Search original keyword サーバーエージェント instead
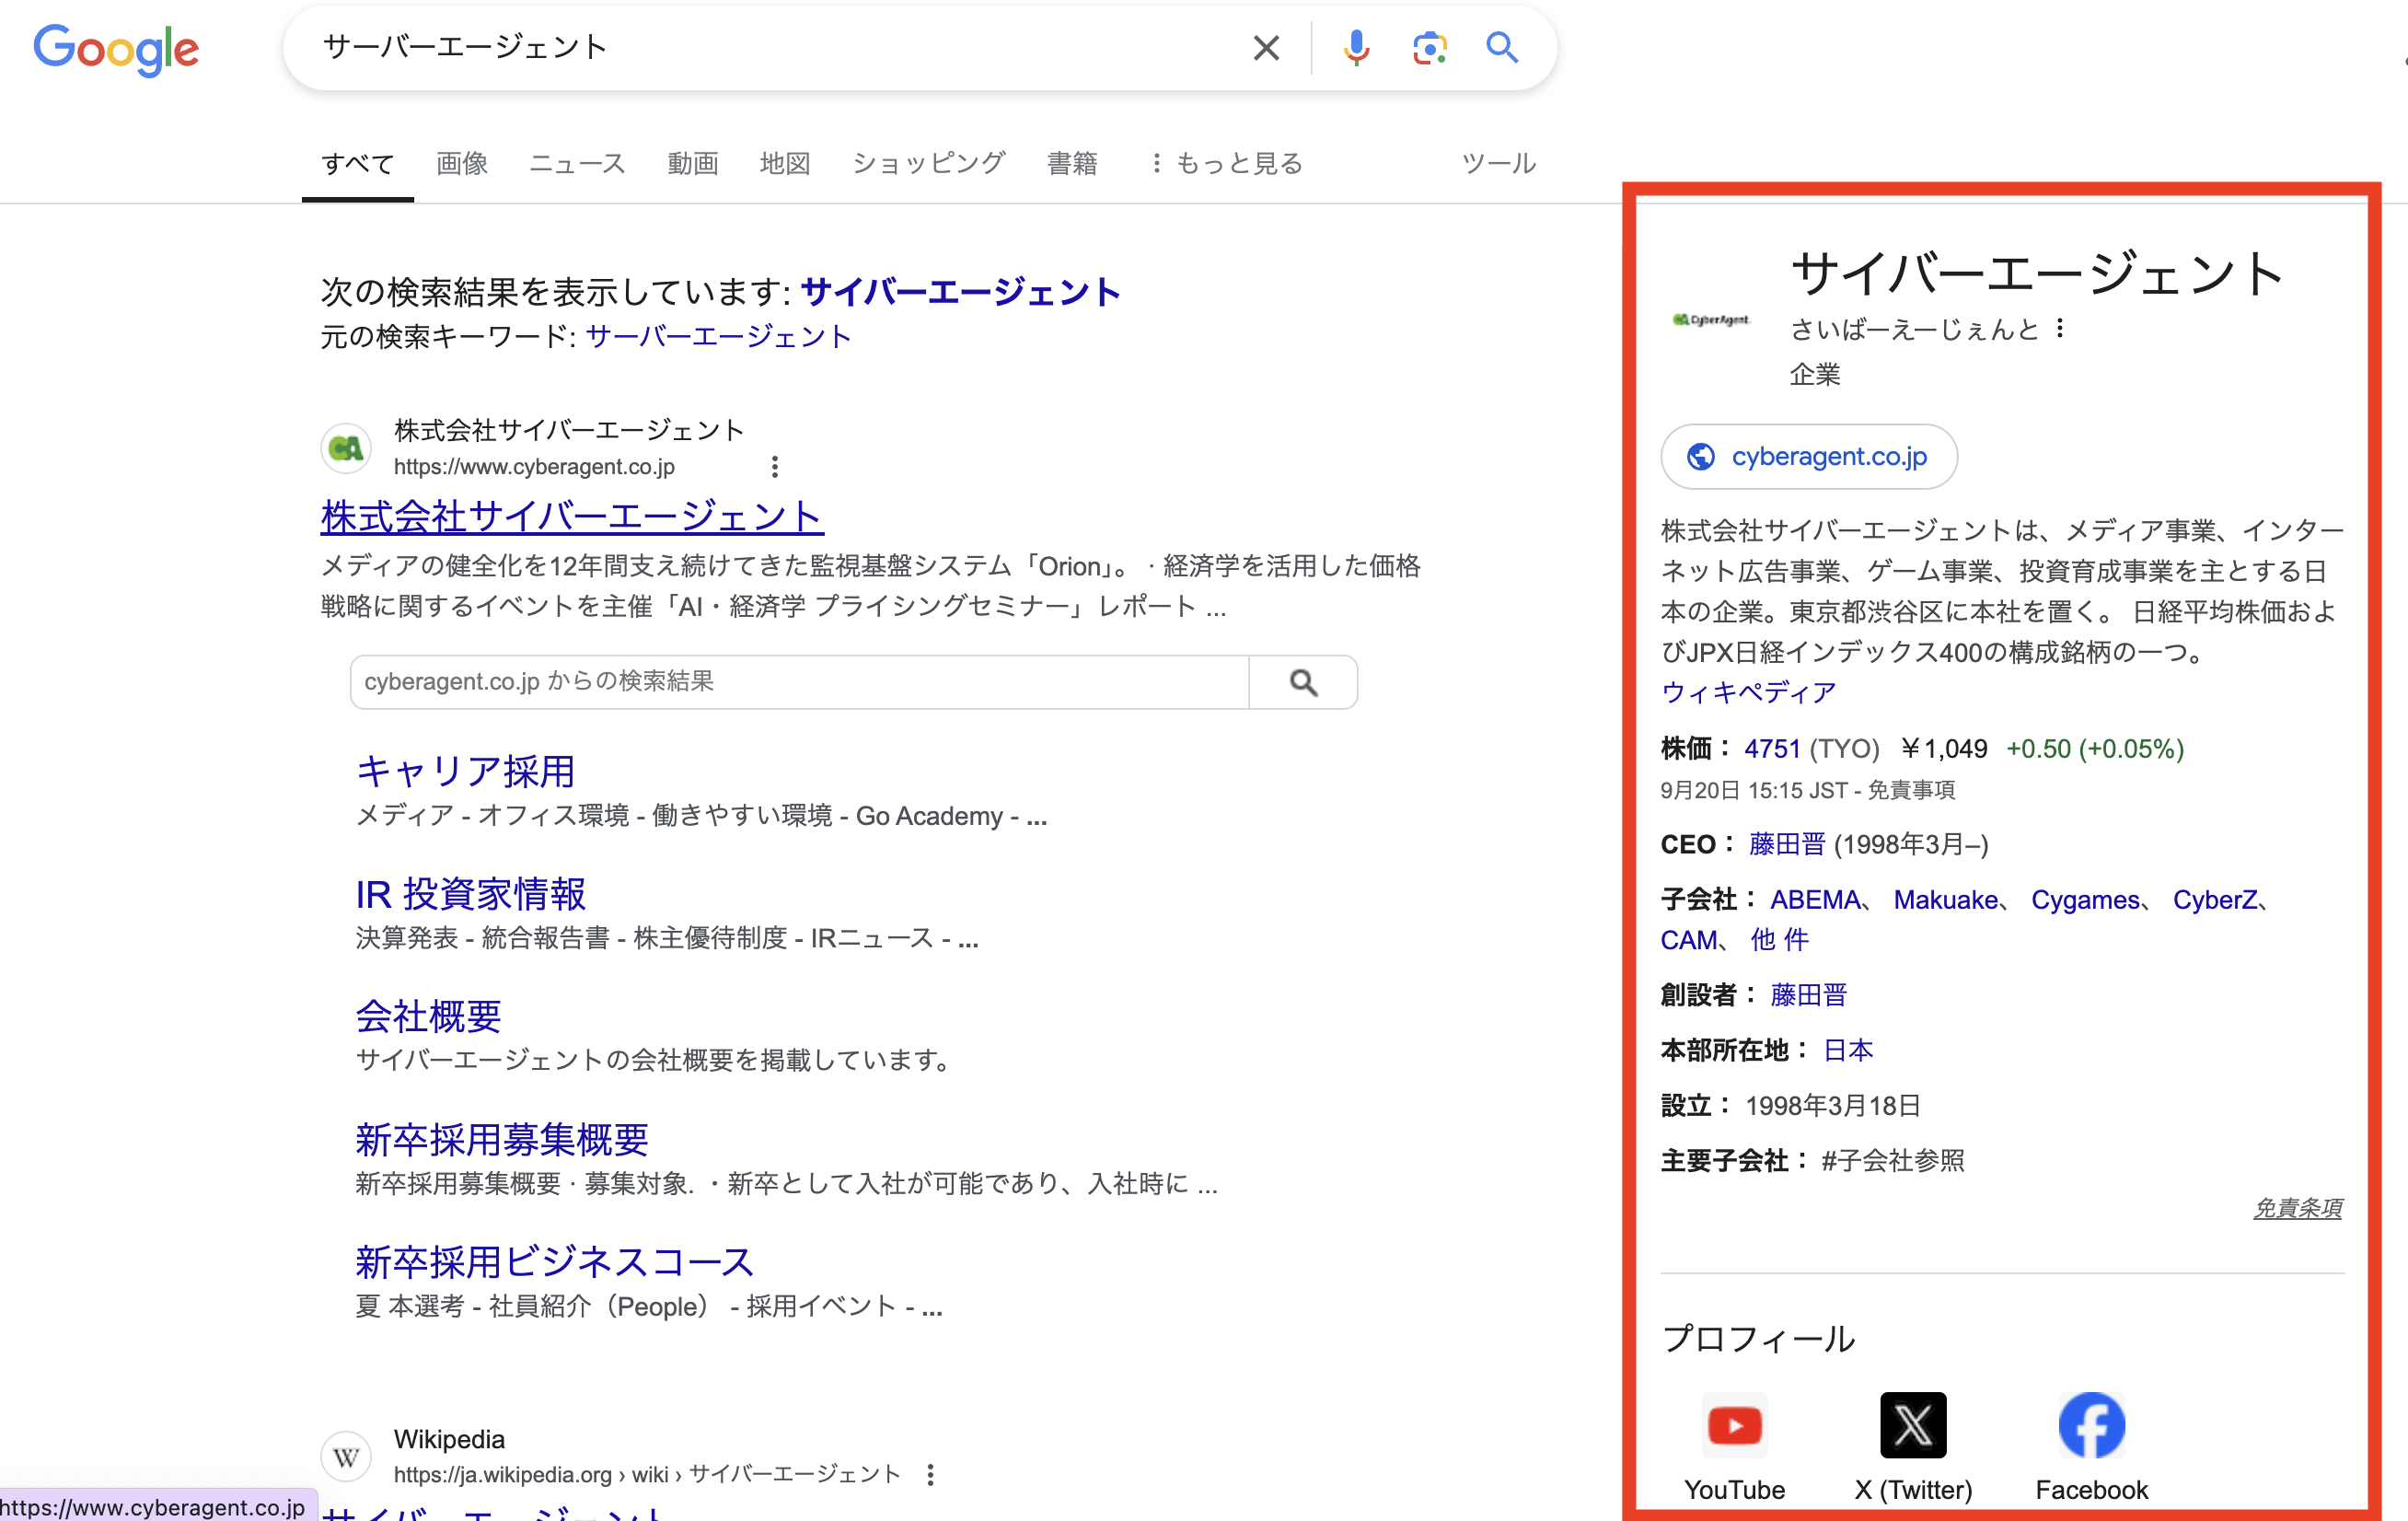 [x=718, y=337]
